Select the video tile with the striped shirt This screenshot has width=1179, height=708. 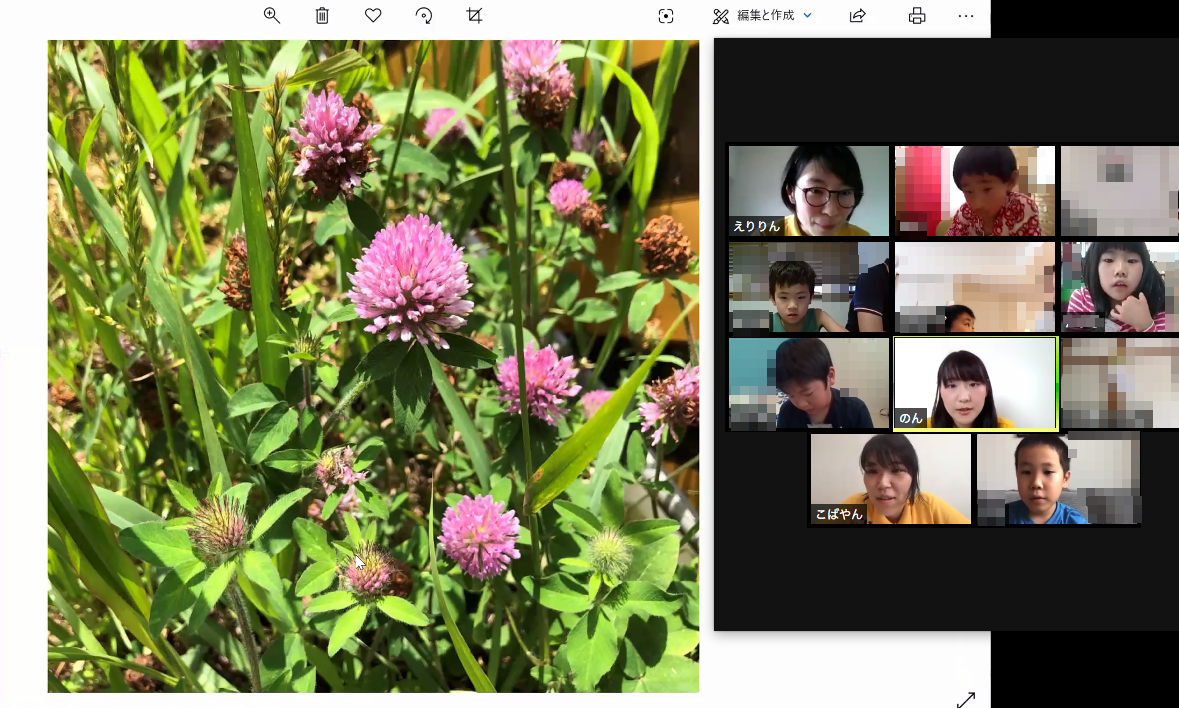1119,287
